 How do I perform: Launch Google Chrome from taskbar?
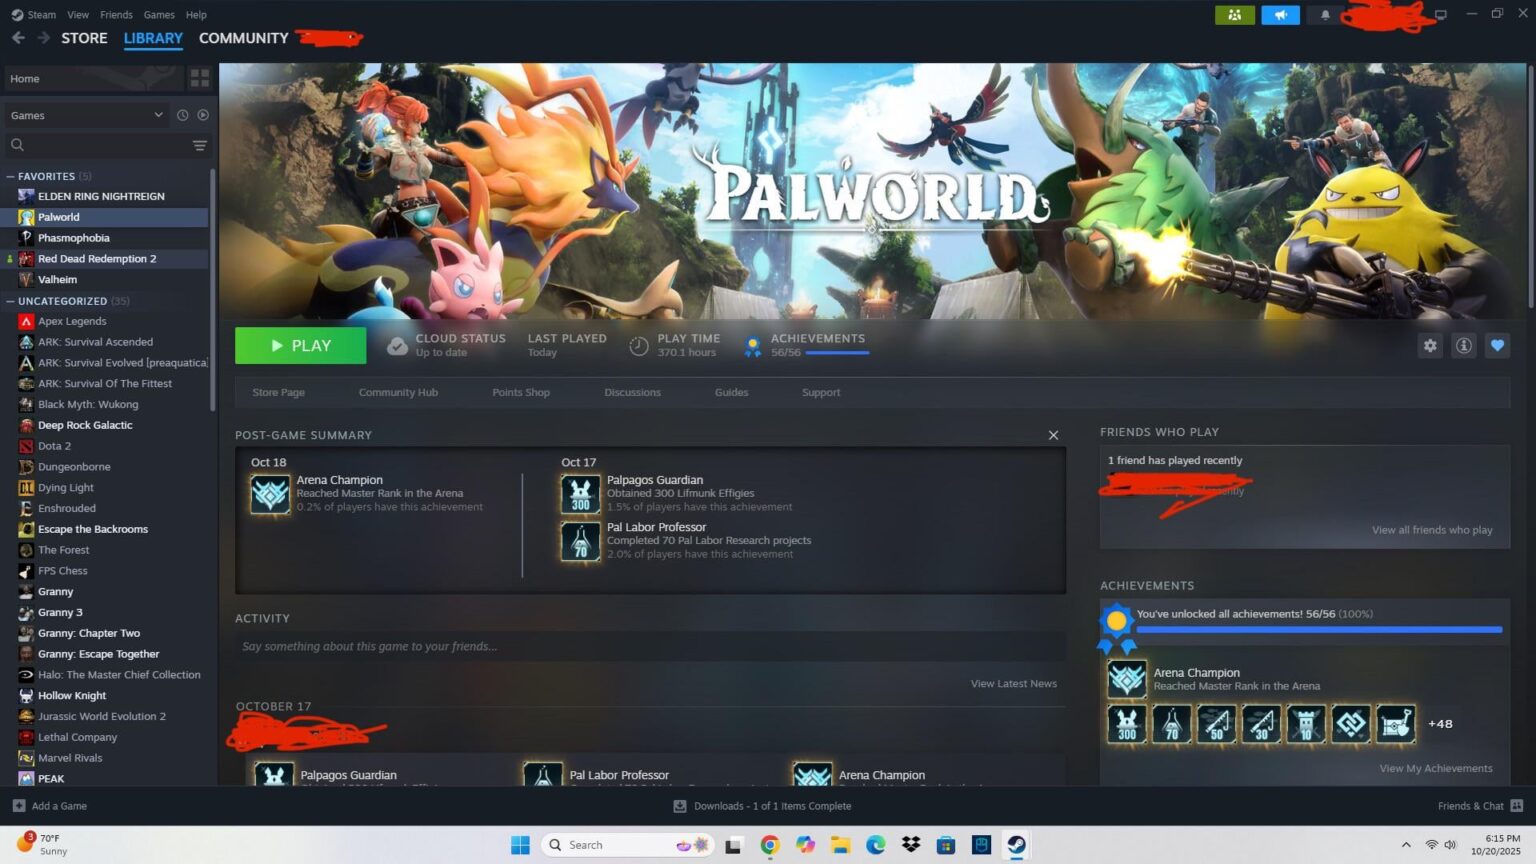pos(769,845)
